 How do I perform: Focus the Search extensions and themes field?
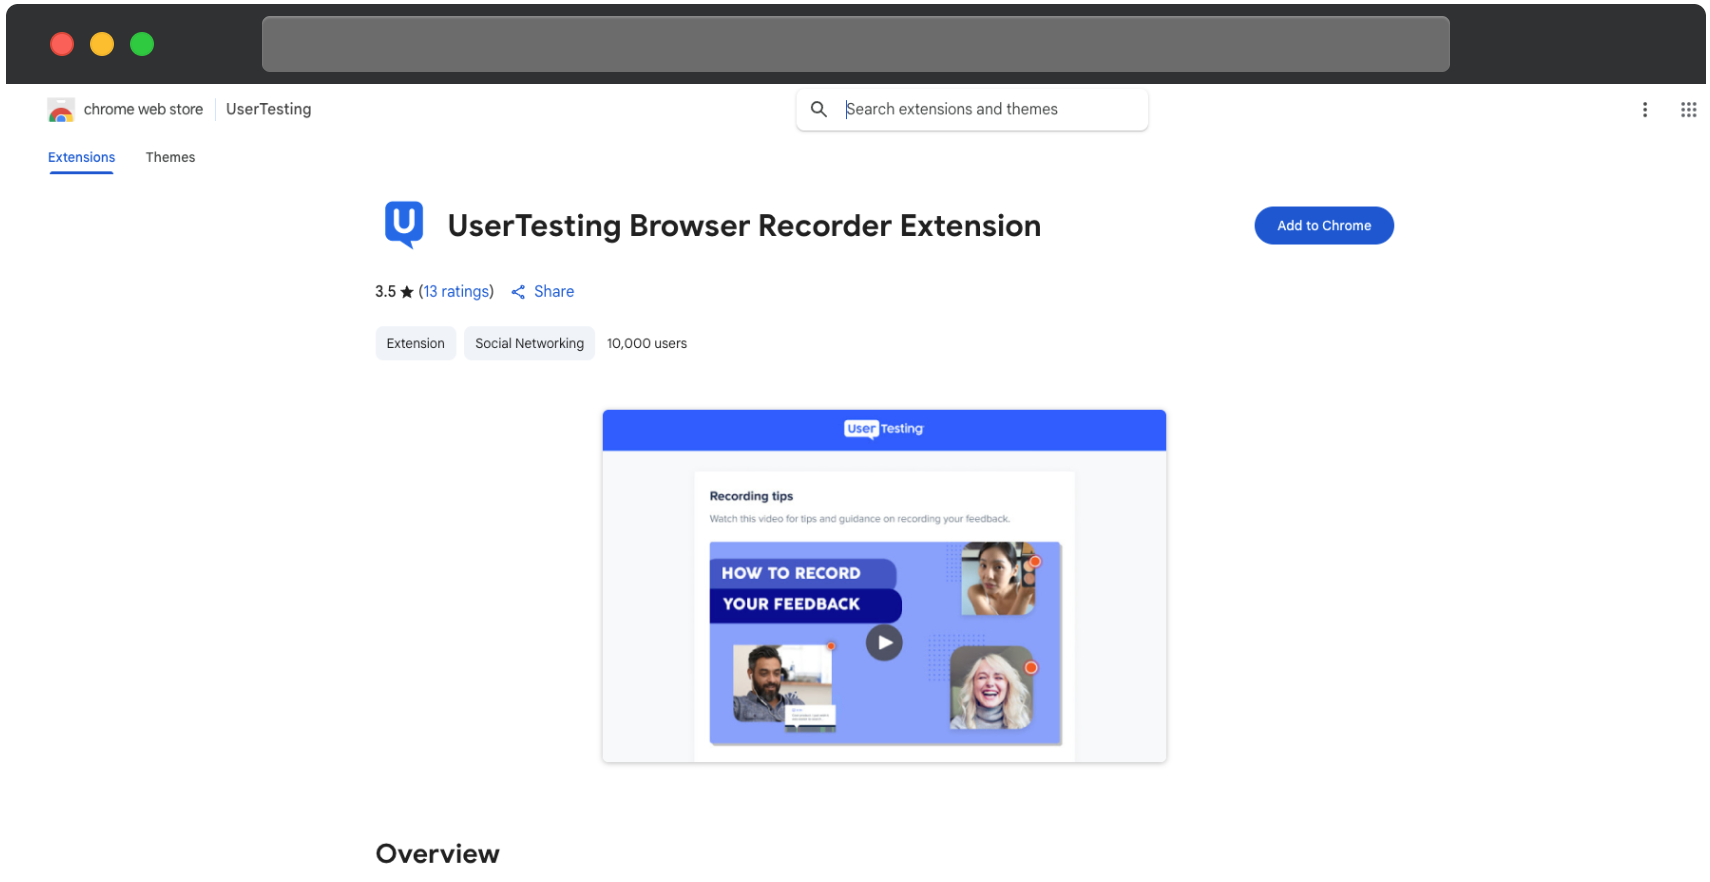[x=972, y=109]
